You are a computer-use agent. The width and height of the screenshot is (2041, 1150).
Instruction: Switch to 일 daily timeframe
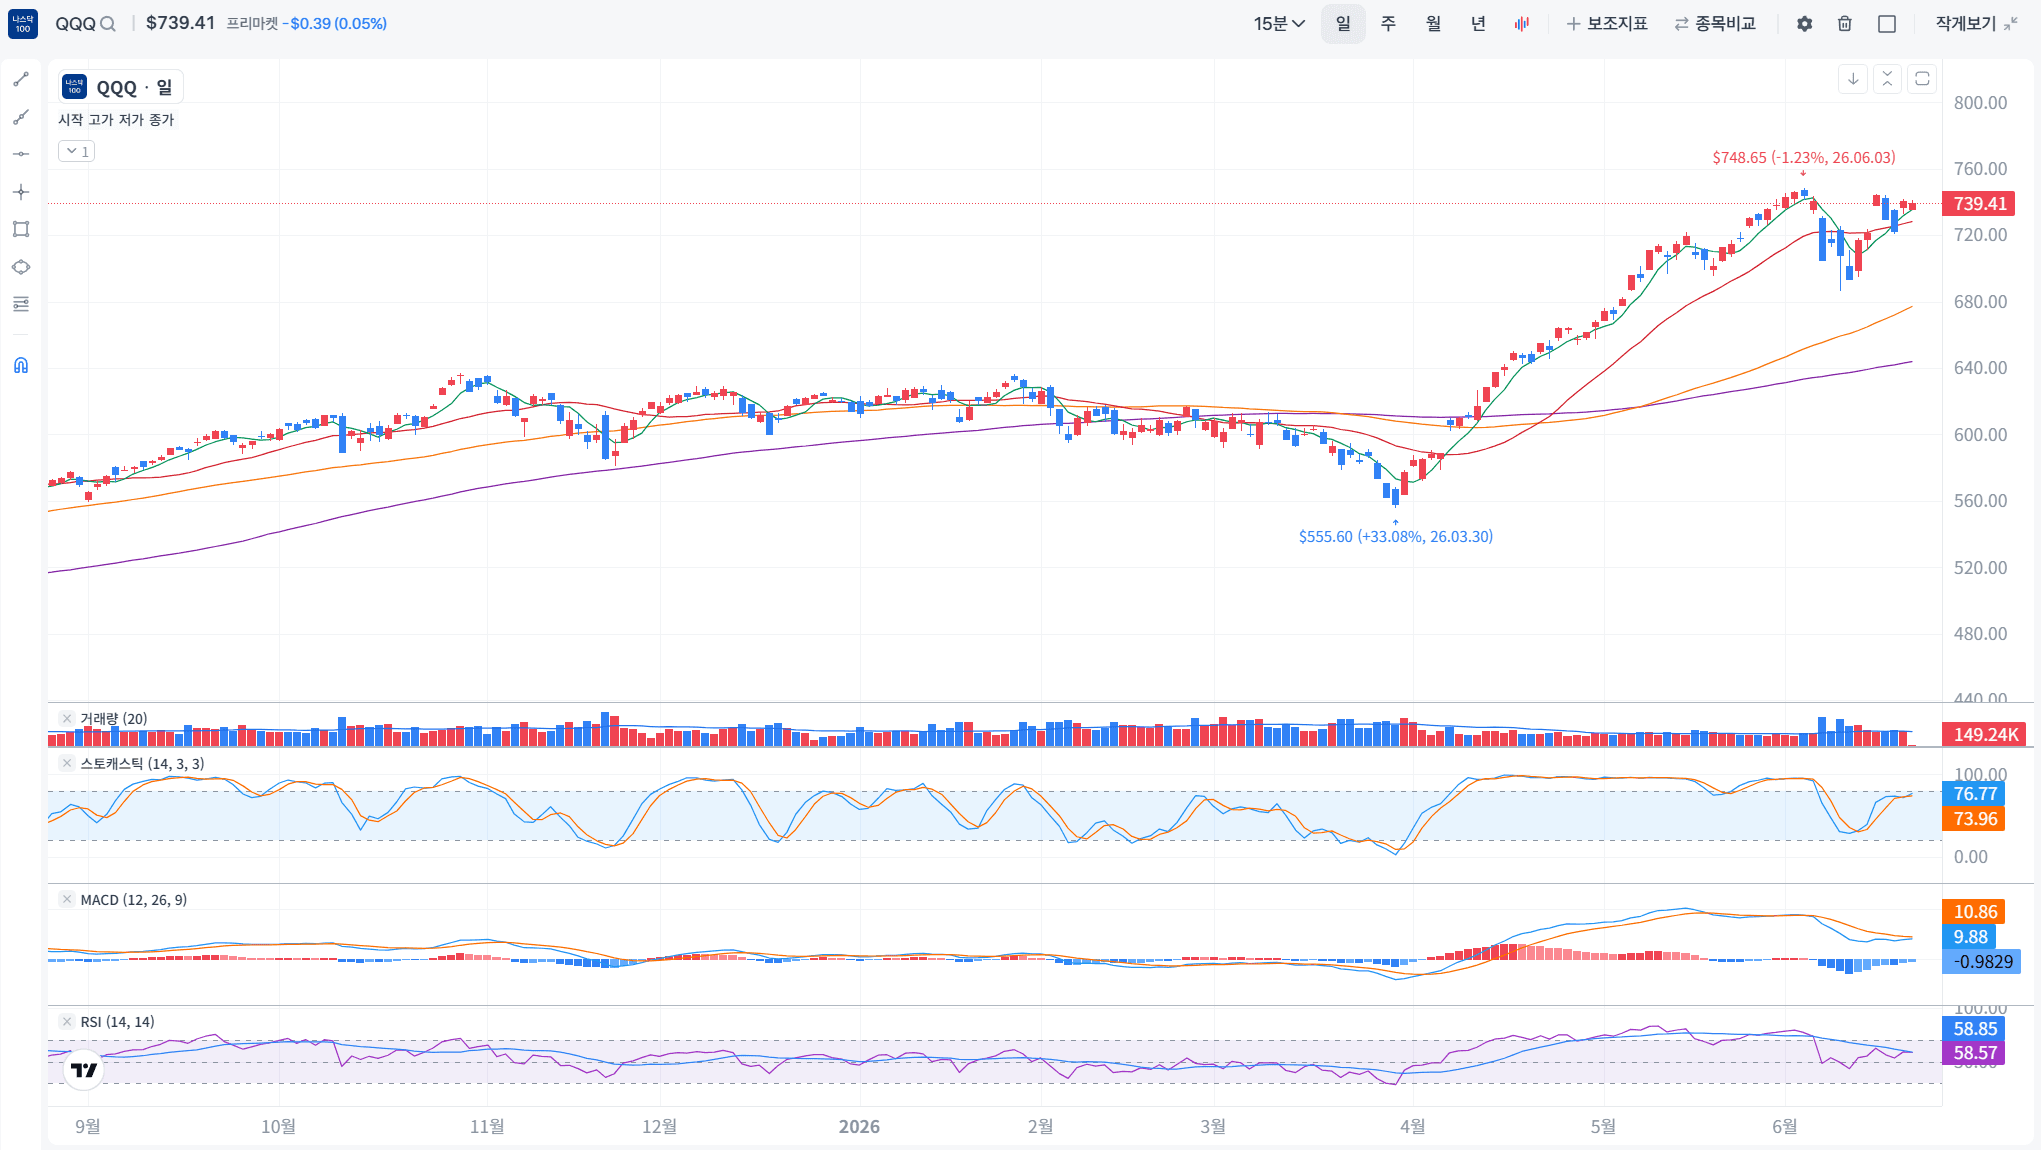[1343, 24]
